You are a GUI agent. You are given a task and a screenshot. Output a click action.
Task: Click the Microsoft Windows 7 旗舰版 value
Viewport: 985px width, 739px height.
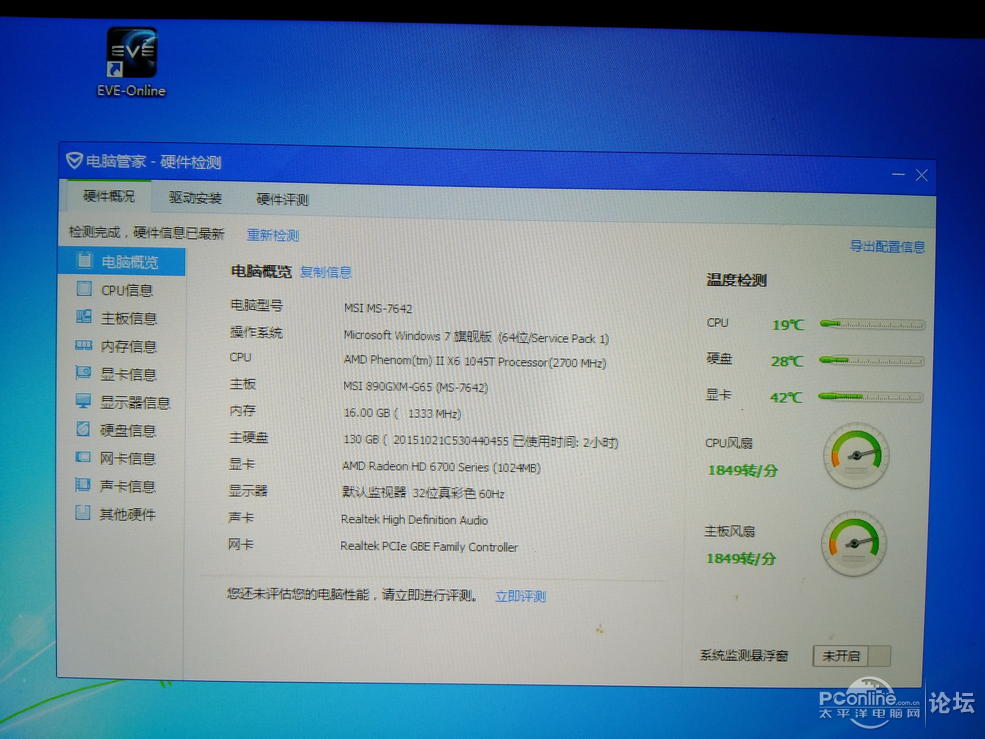[476, 337]
